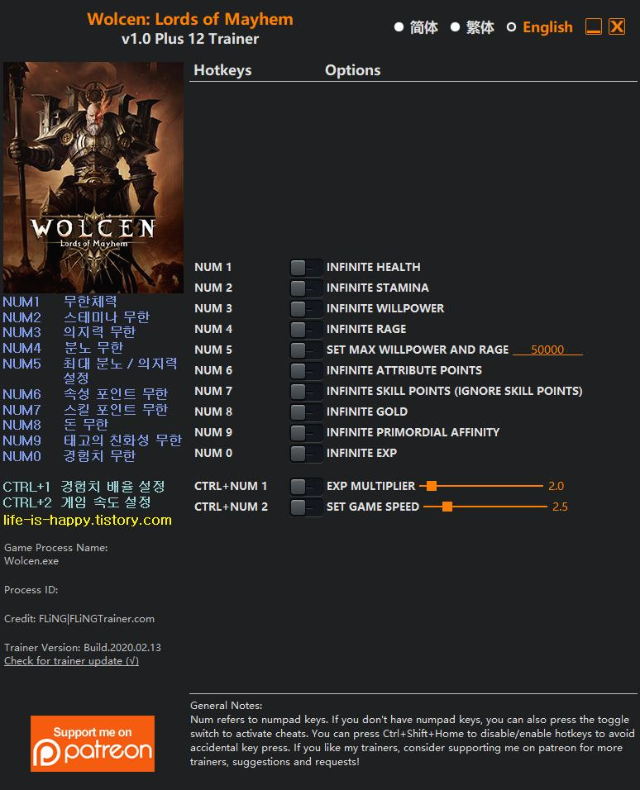Click Trainer Version Build.2020.02.13 text
This screenshot has width=640, height=790.
click(x=83, y=647)
